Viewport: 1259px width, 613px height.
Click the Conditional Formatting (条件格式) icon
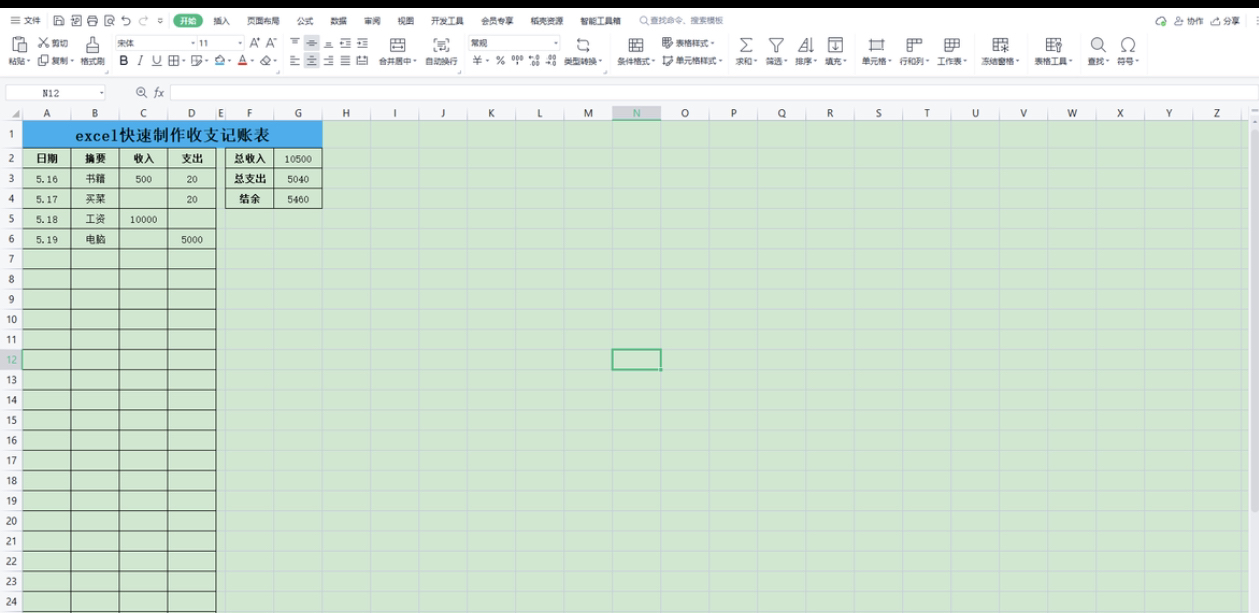click(x=635, y=45)
